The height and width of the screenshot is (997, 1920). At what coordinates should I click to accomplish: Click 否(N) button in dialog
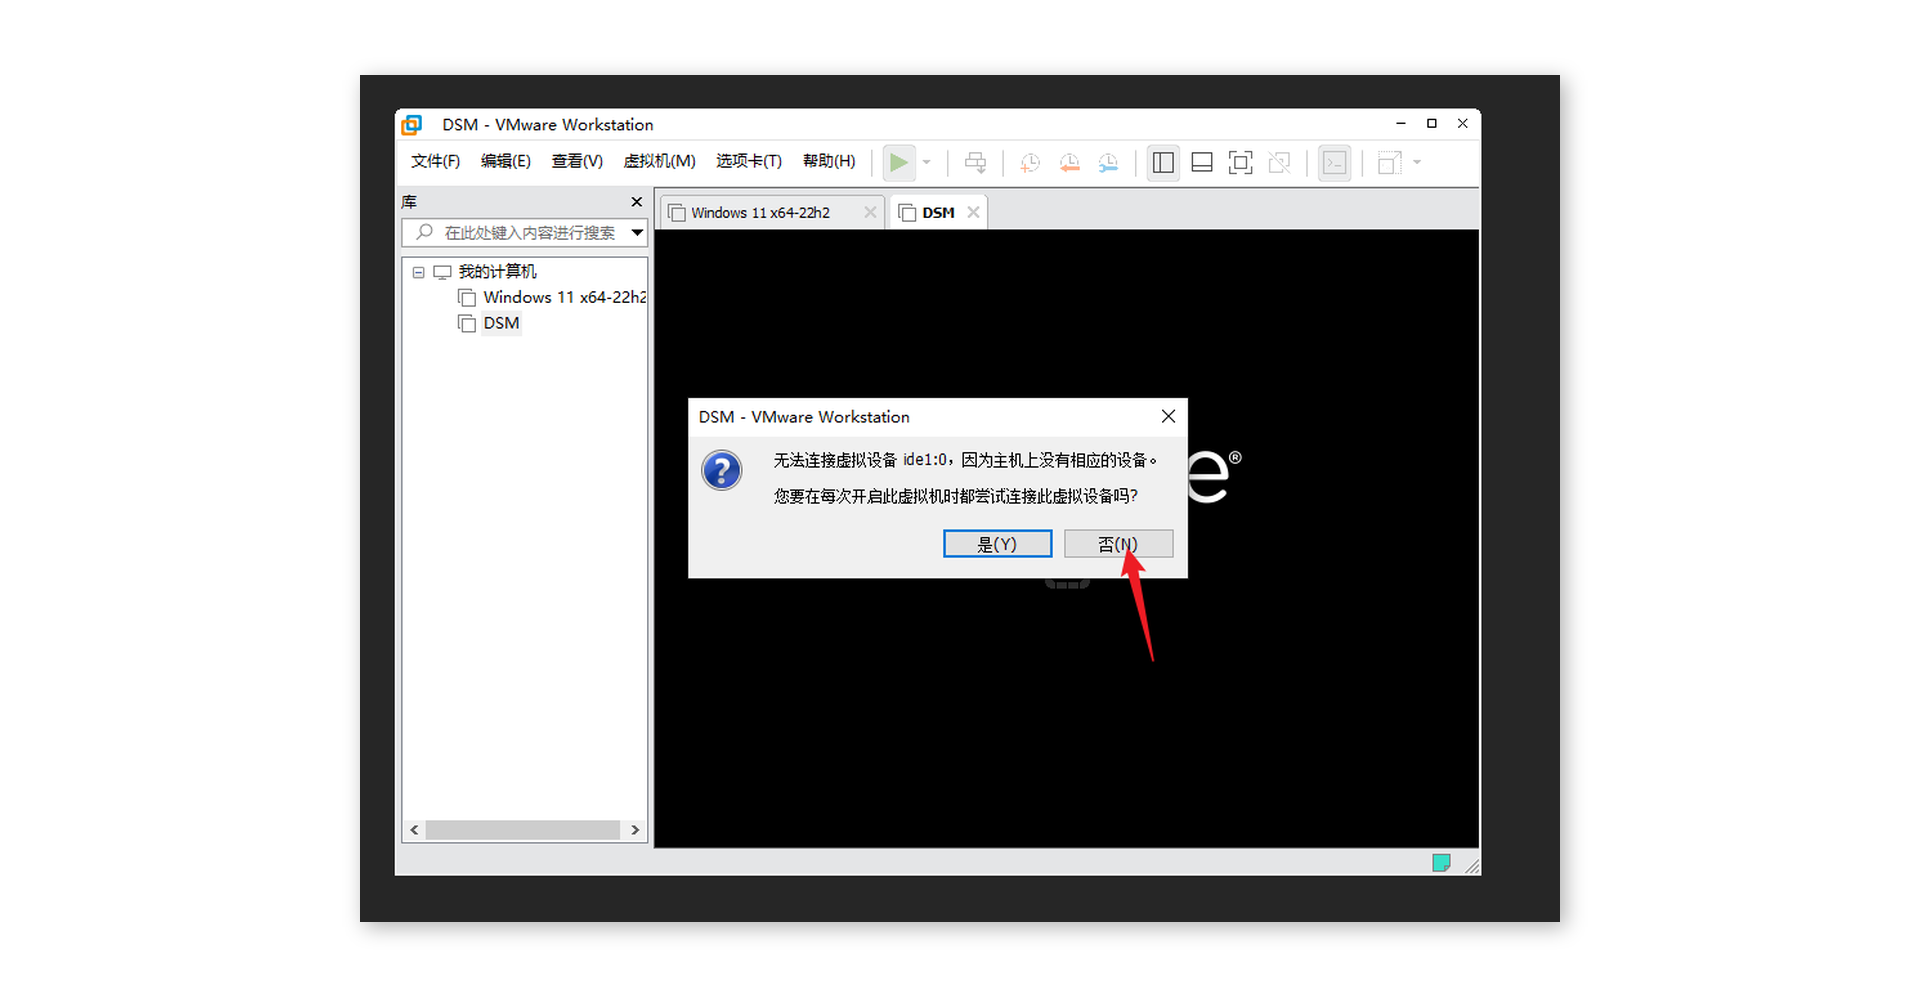click(x=1118, y=543)
